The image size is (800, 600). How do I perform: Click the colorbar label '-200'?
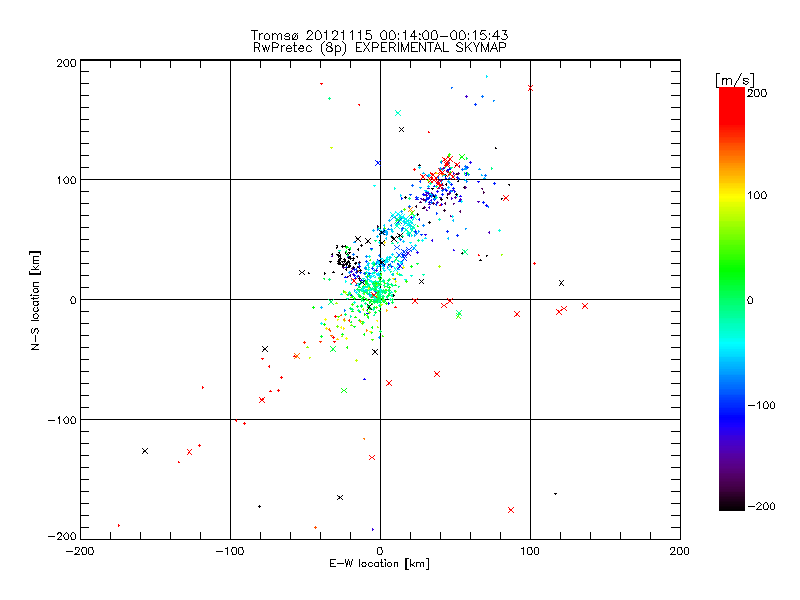click(761, 506)
